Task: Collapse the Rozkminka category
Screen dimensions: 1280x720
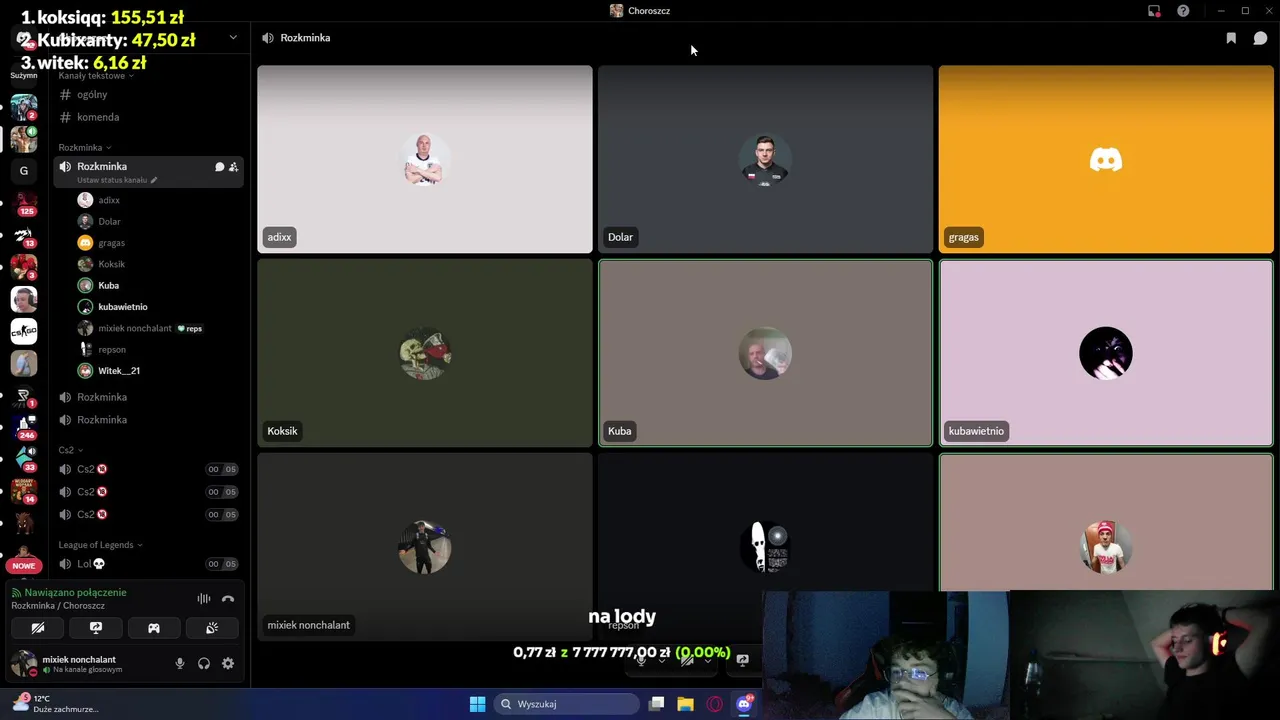Action: pos(84,148)
